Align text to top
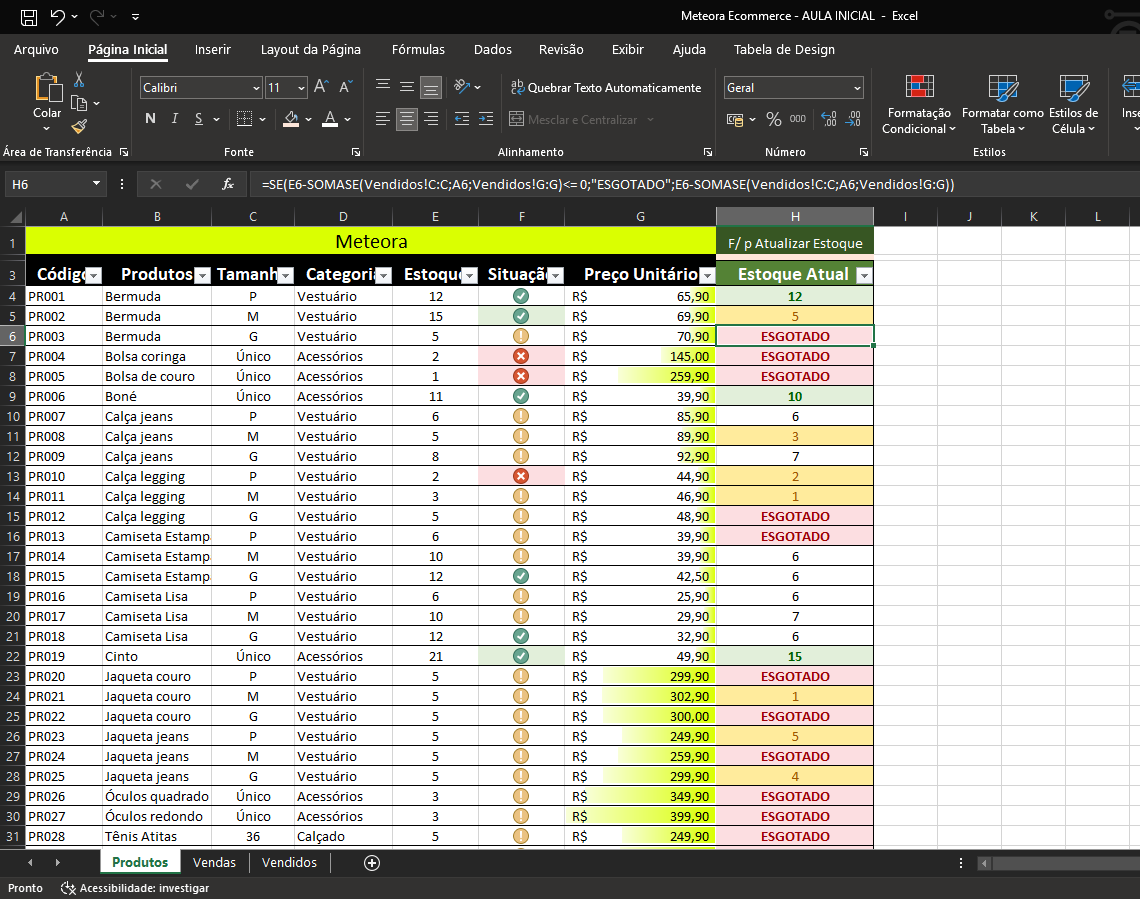Screen dimensions: 1140x899 (x=383, y=87)
